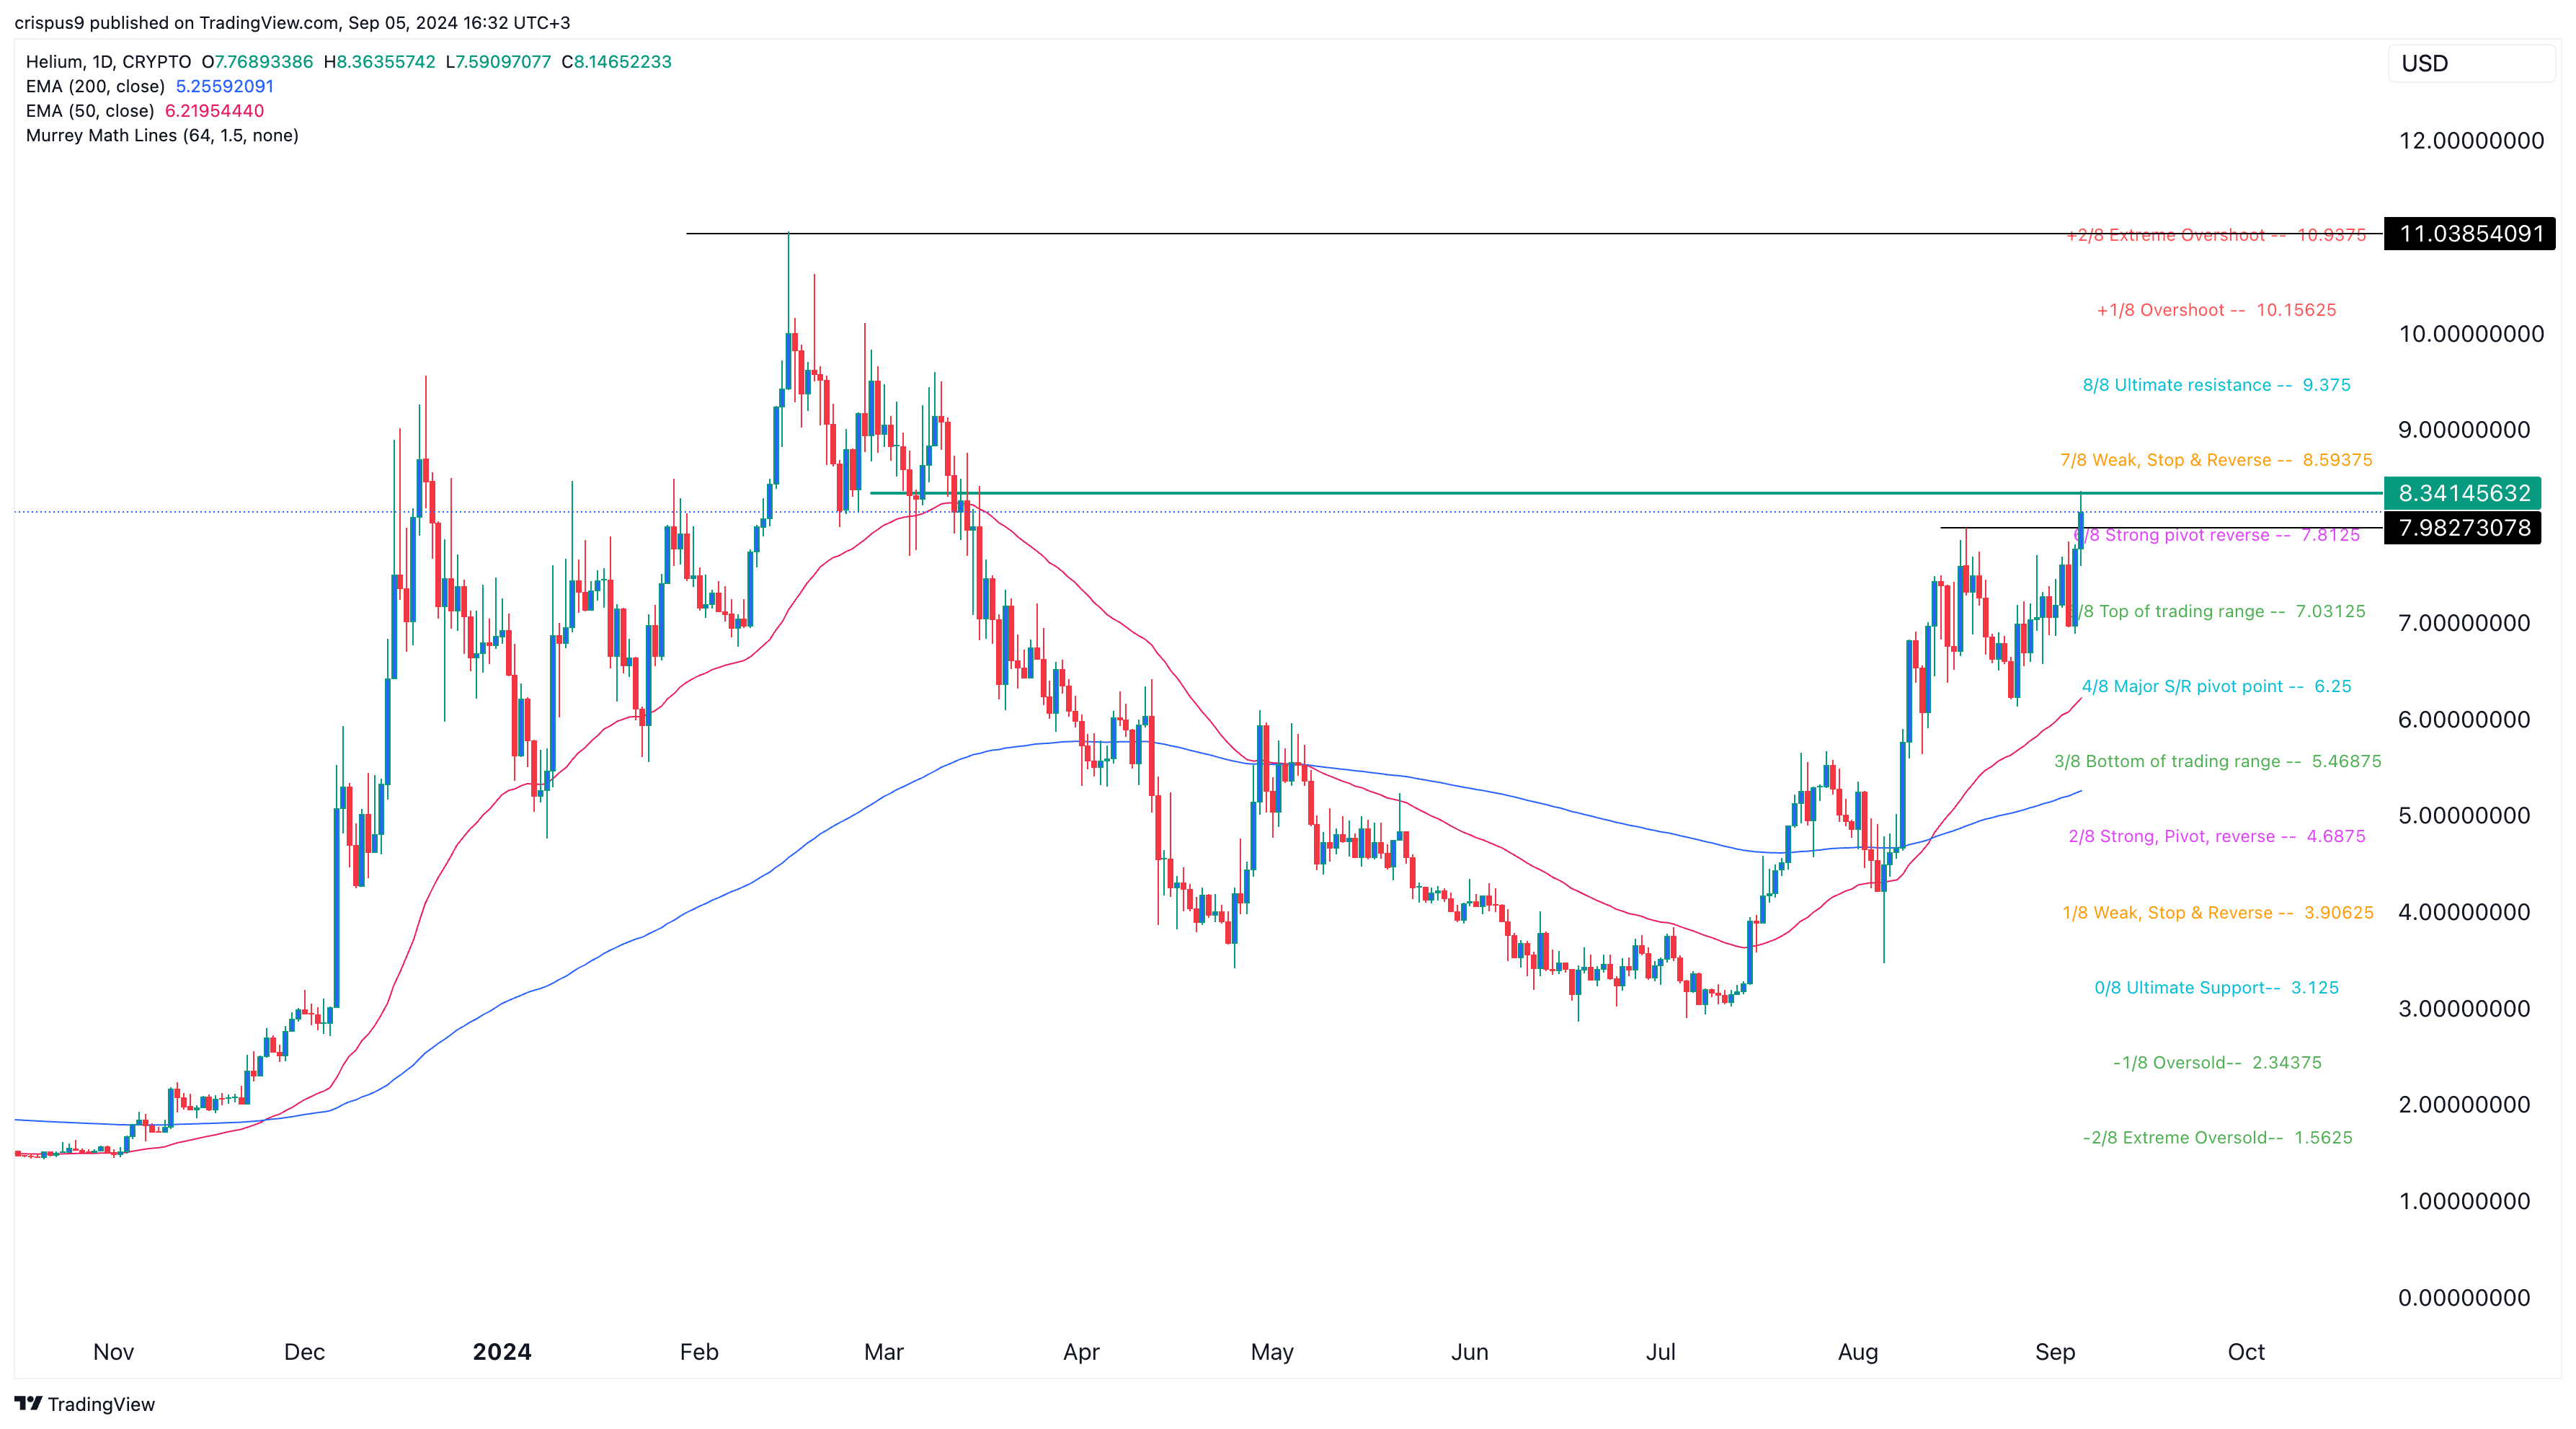
Task: Click the Aug label on the time axis
Action: pos(1858,1352)
